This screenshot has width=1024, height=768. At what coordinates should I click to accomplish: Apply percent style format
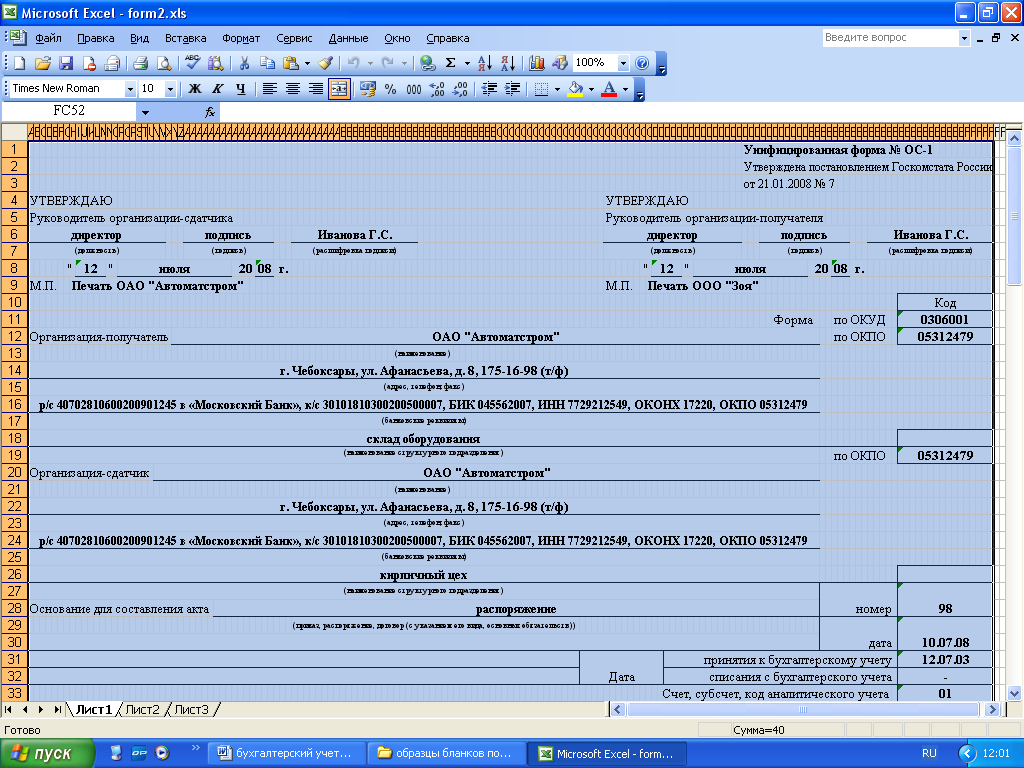[390, 89]
